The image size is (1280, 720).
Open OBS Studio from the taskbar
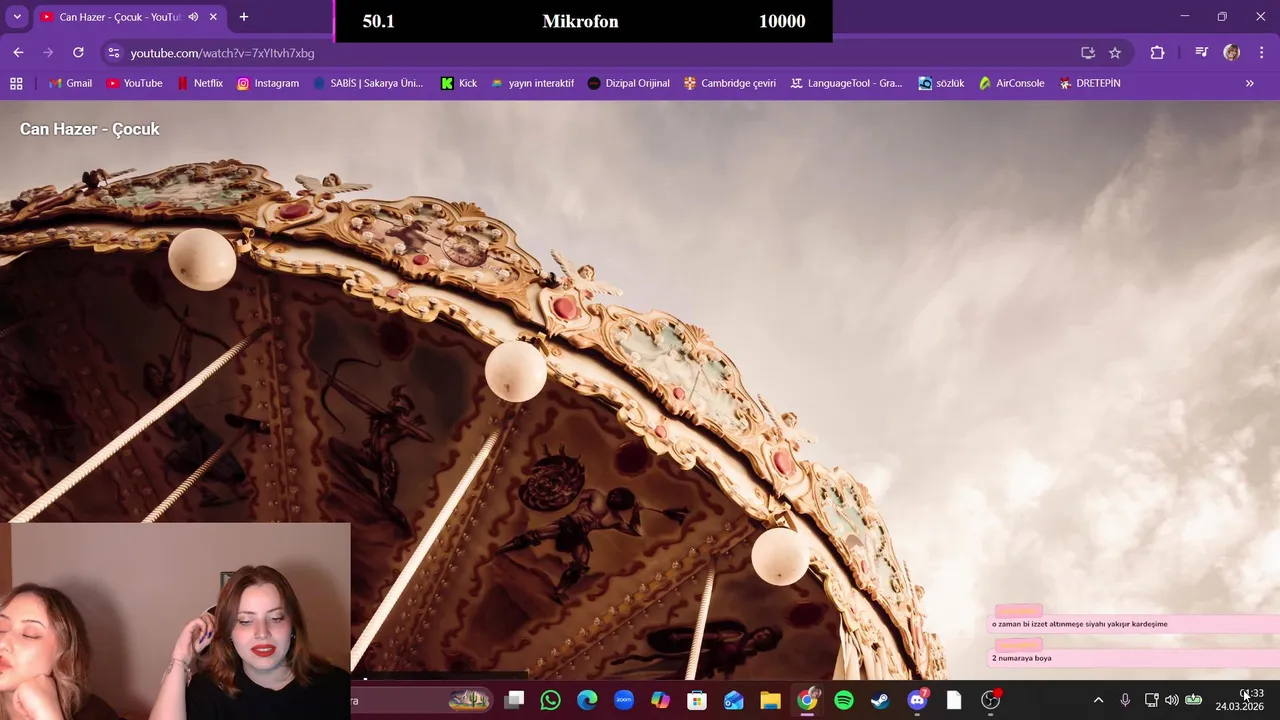(991, 700)
